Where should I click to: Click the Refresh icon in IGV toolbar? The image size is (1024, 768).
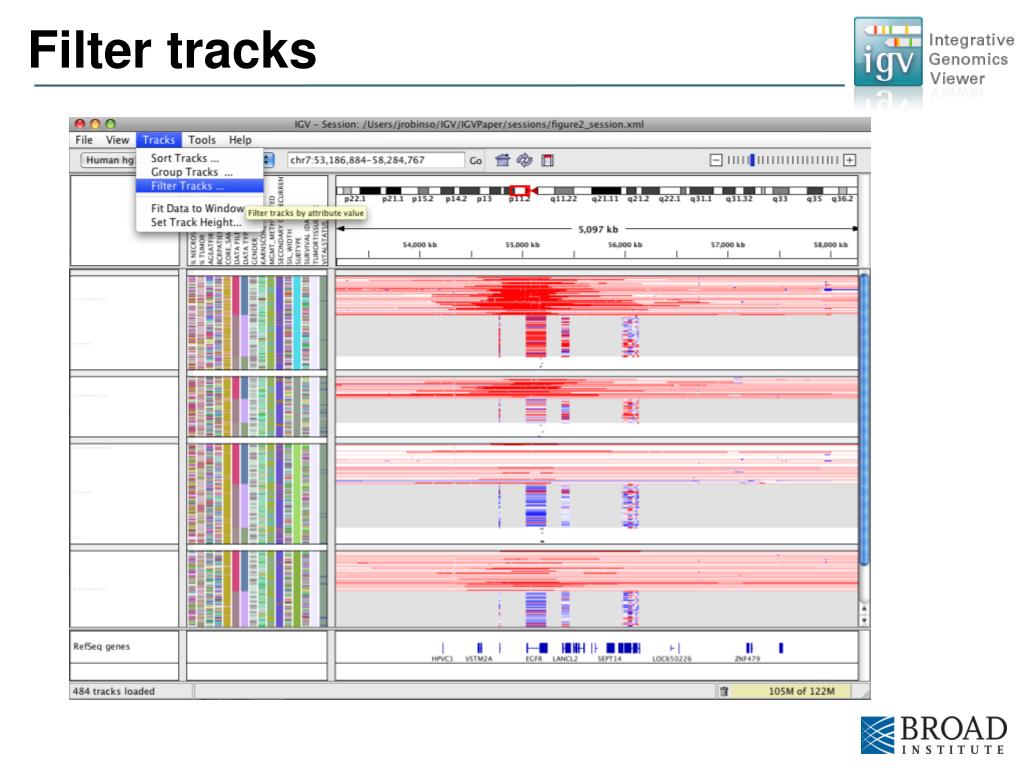point(524,160)
